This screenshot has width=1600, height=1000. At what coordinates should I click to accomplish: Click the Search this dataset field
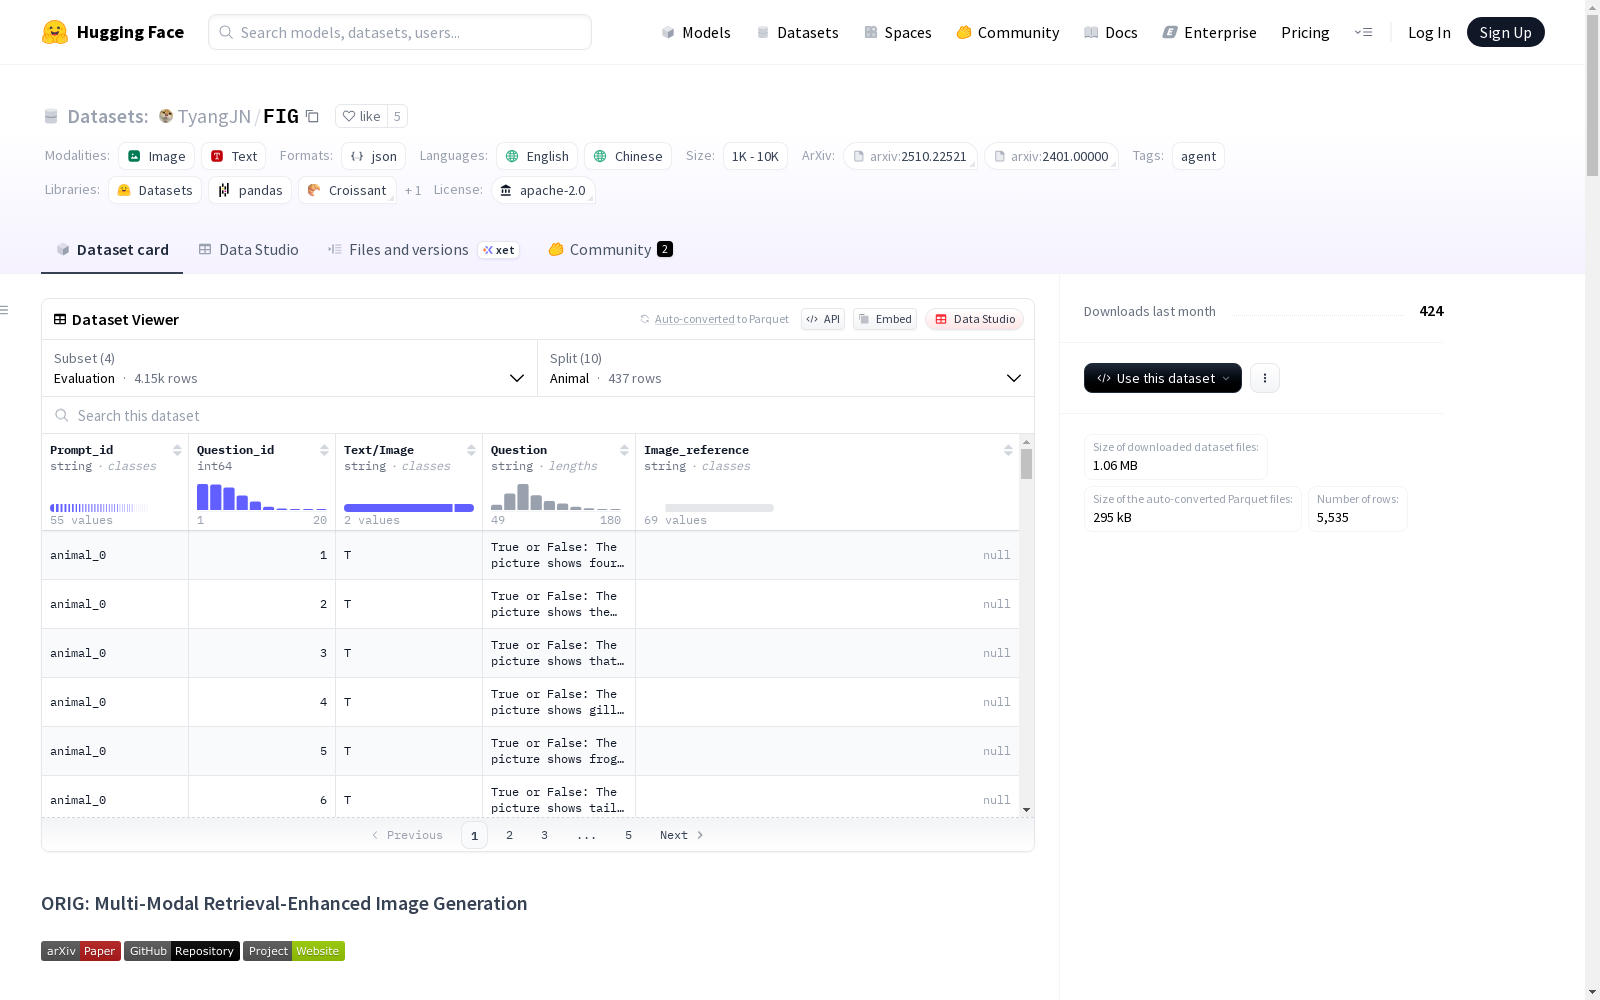pos(538,415)
